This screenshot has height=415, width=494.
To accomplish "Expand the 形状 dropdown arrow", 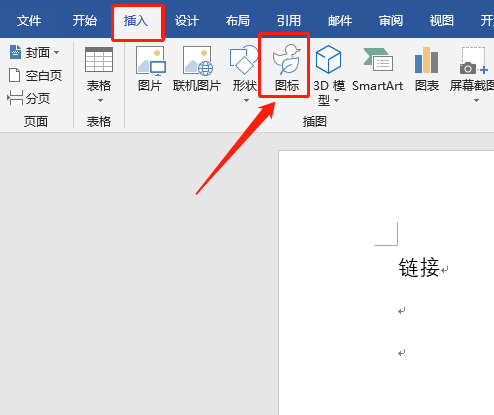I will (246, 100).
